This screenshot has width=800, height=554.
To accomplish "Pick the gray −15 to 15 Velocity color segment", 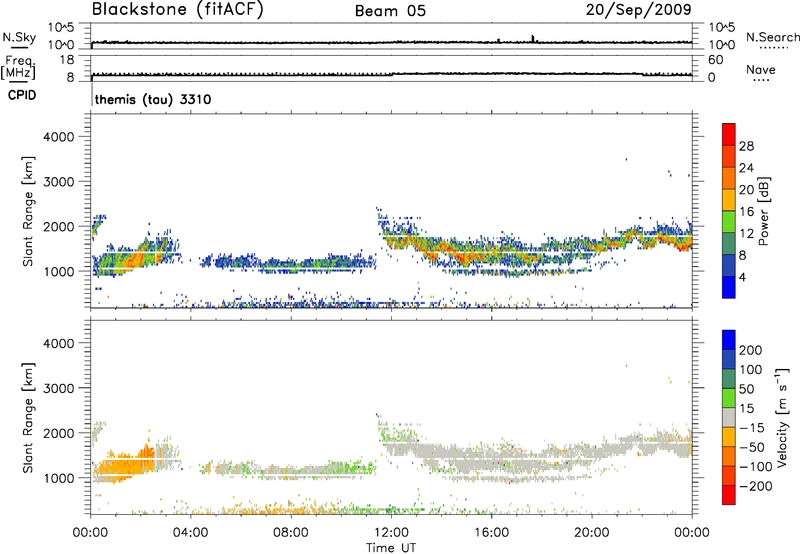I will click(729, 417).
